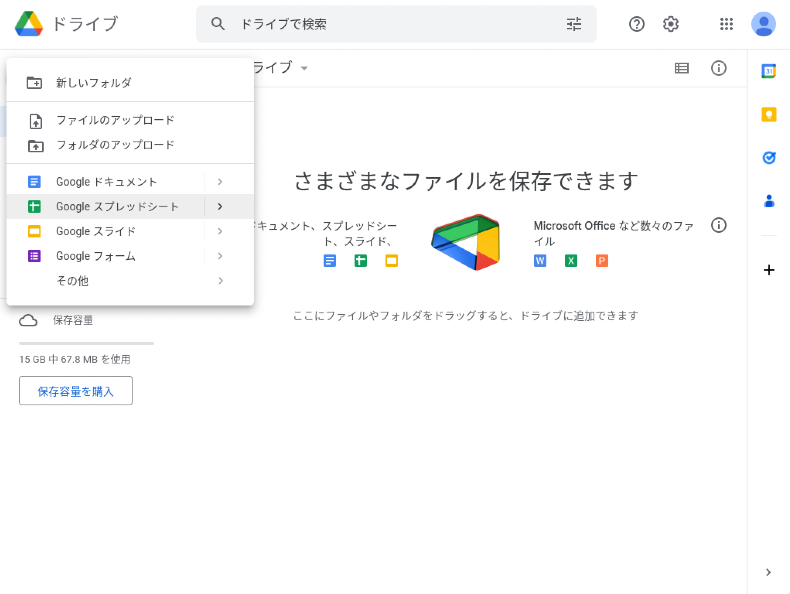Click the Google Drive logo

29,24
